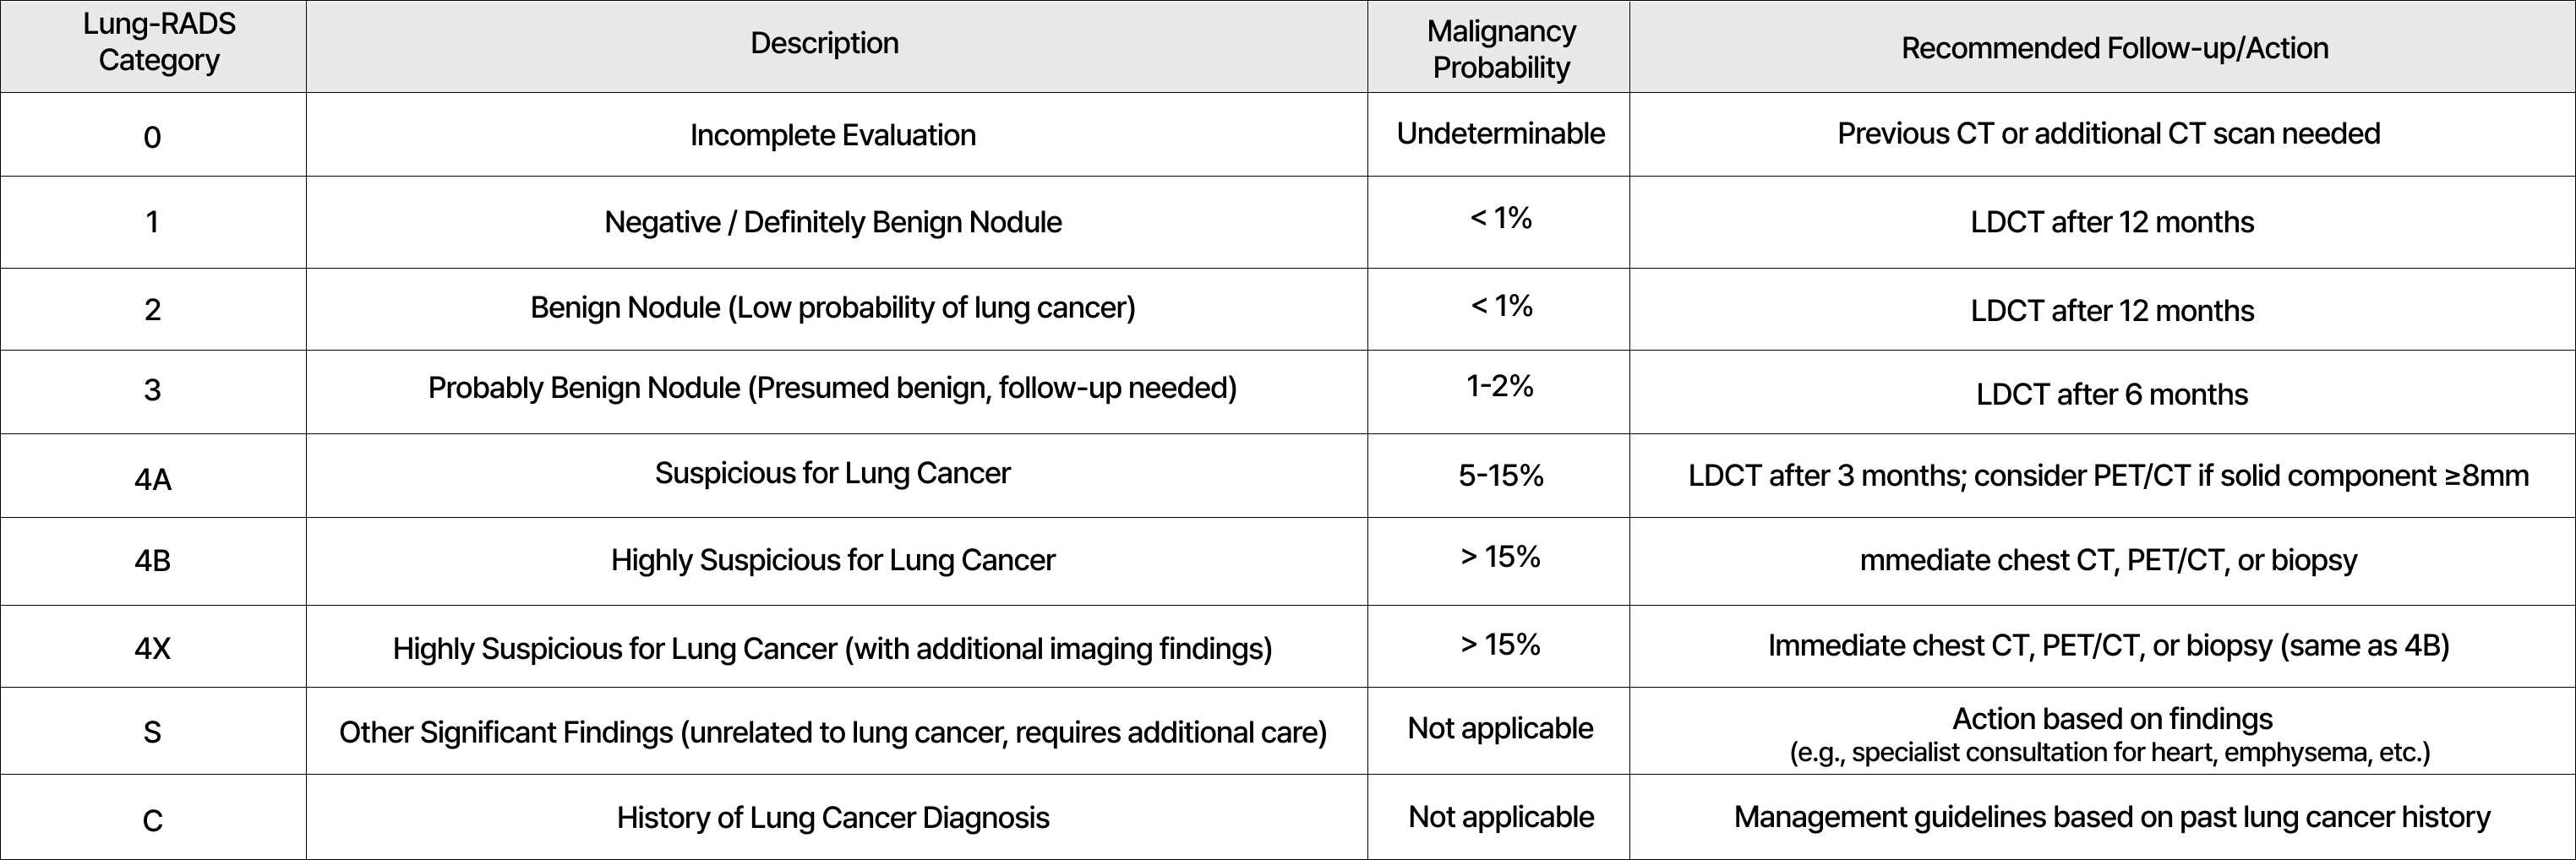Select the "Malignancy Probability" header cell
This screenshot has width=2576, height=860.
pos(1500,49)
